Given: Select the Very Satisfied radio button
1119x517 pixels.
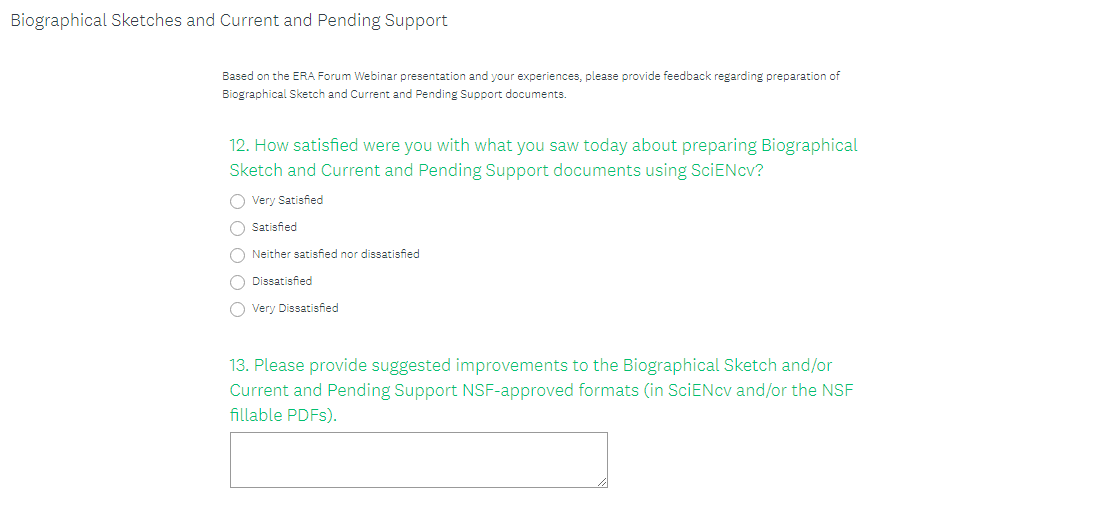Looking at the screenshot, I should [x=237, y=201].
